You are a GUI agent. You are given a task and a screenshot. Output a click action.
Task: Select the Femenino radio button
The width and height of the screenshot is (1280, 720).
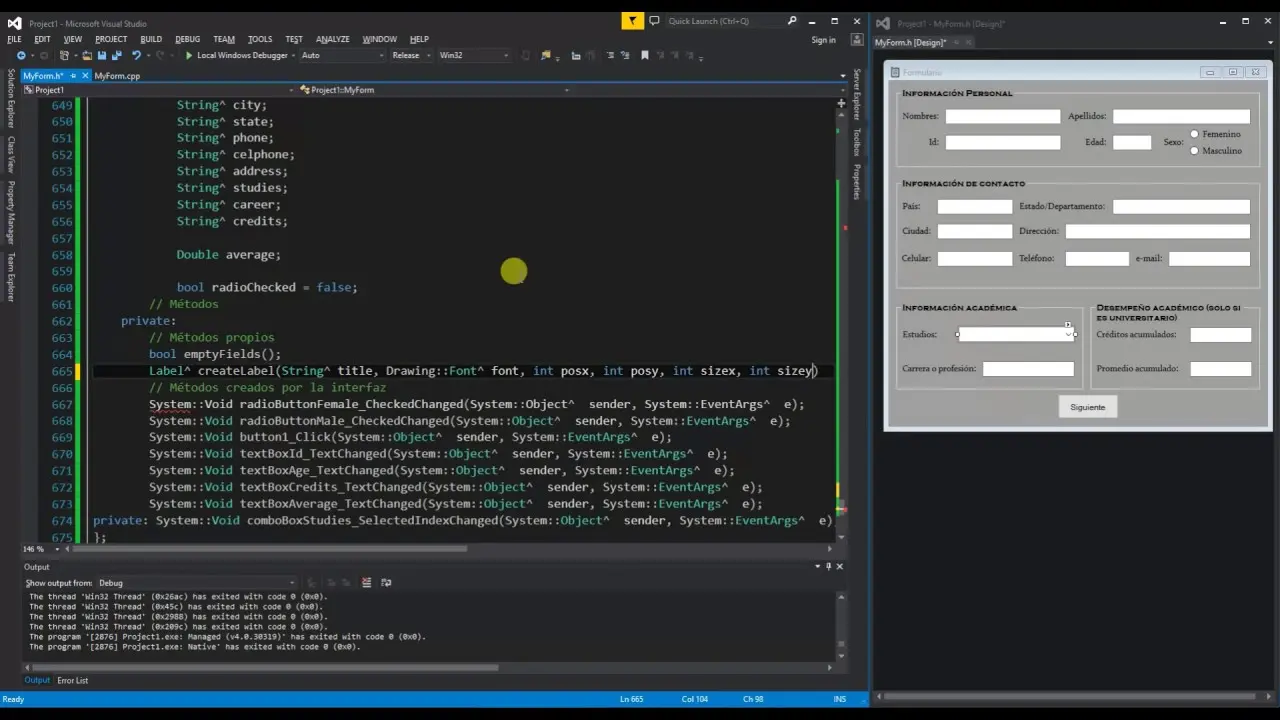click(1194, 134)
